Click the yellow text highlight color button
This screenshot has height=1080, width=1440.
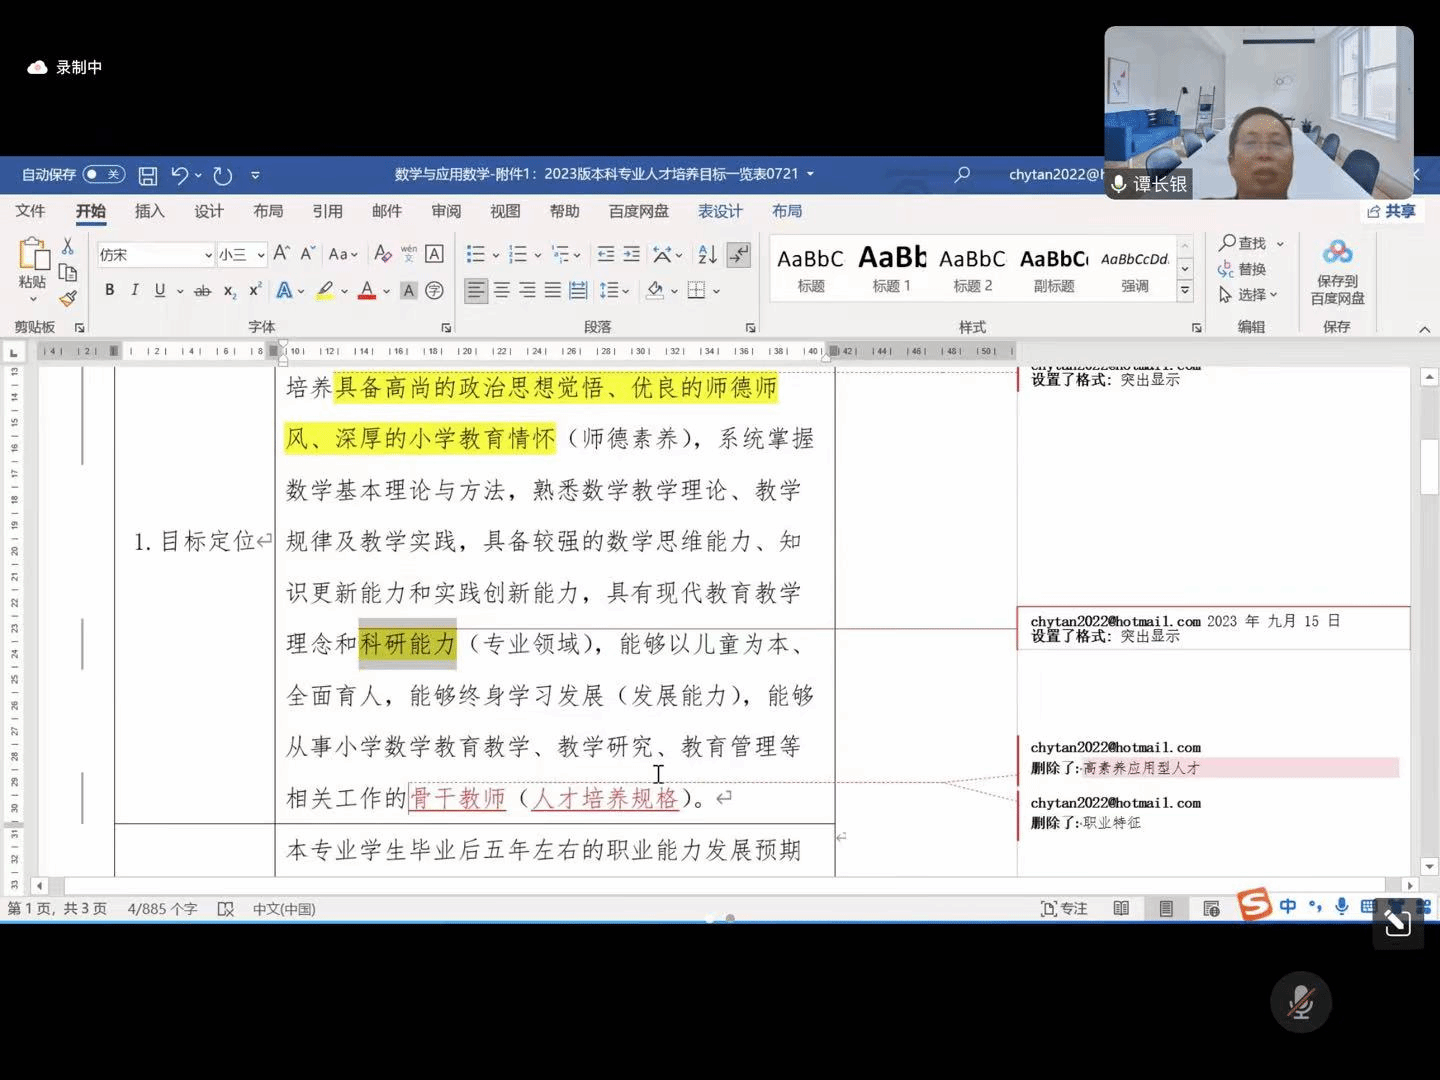[325, 290]
